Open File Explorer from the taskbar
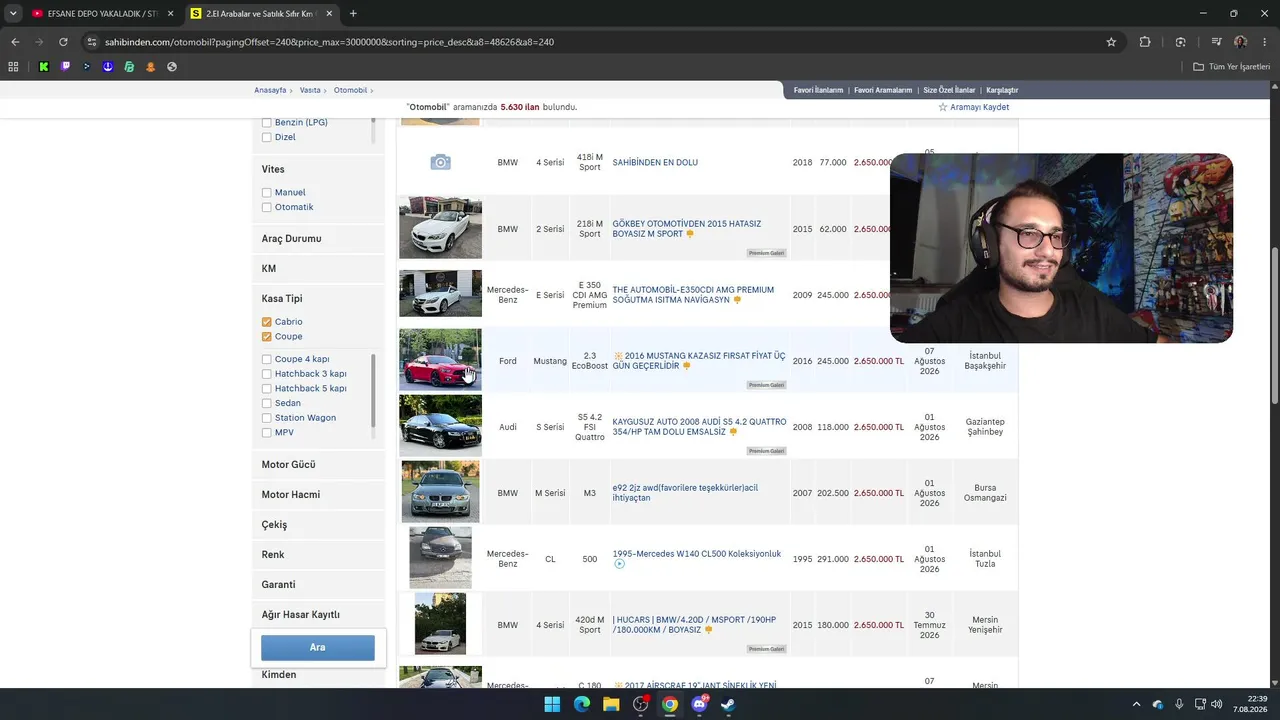The image size is (1280, 720). pos(611,704)
